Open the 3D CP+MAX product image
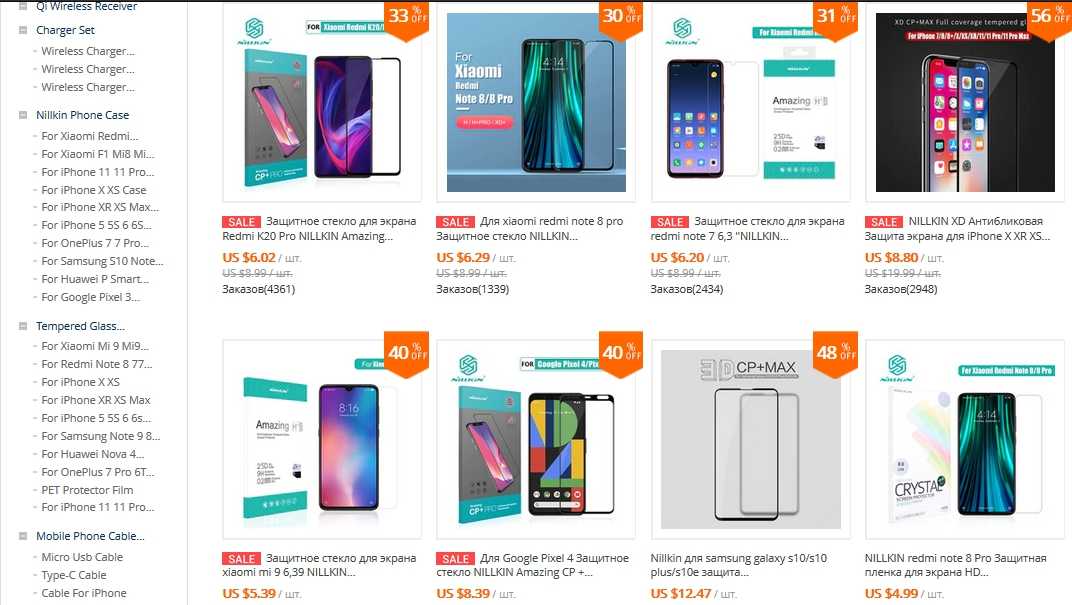This screenshot has width=1072, height=605. pyautogui.click(x=750, y=440)
